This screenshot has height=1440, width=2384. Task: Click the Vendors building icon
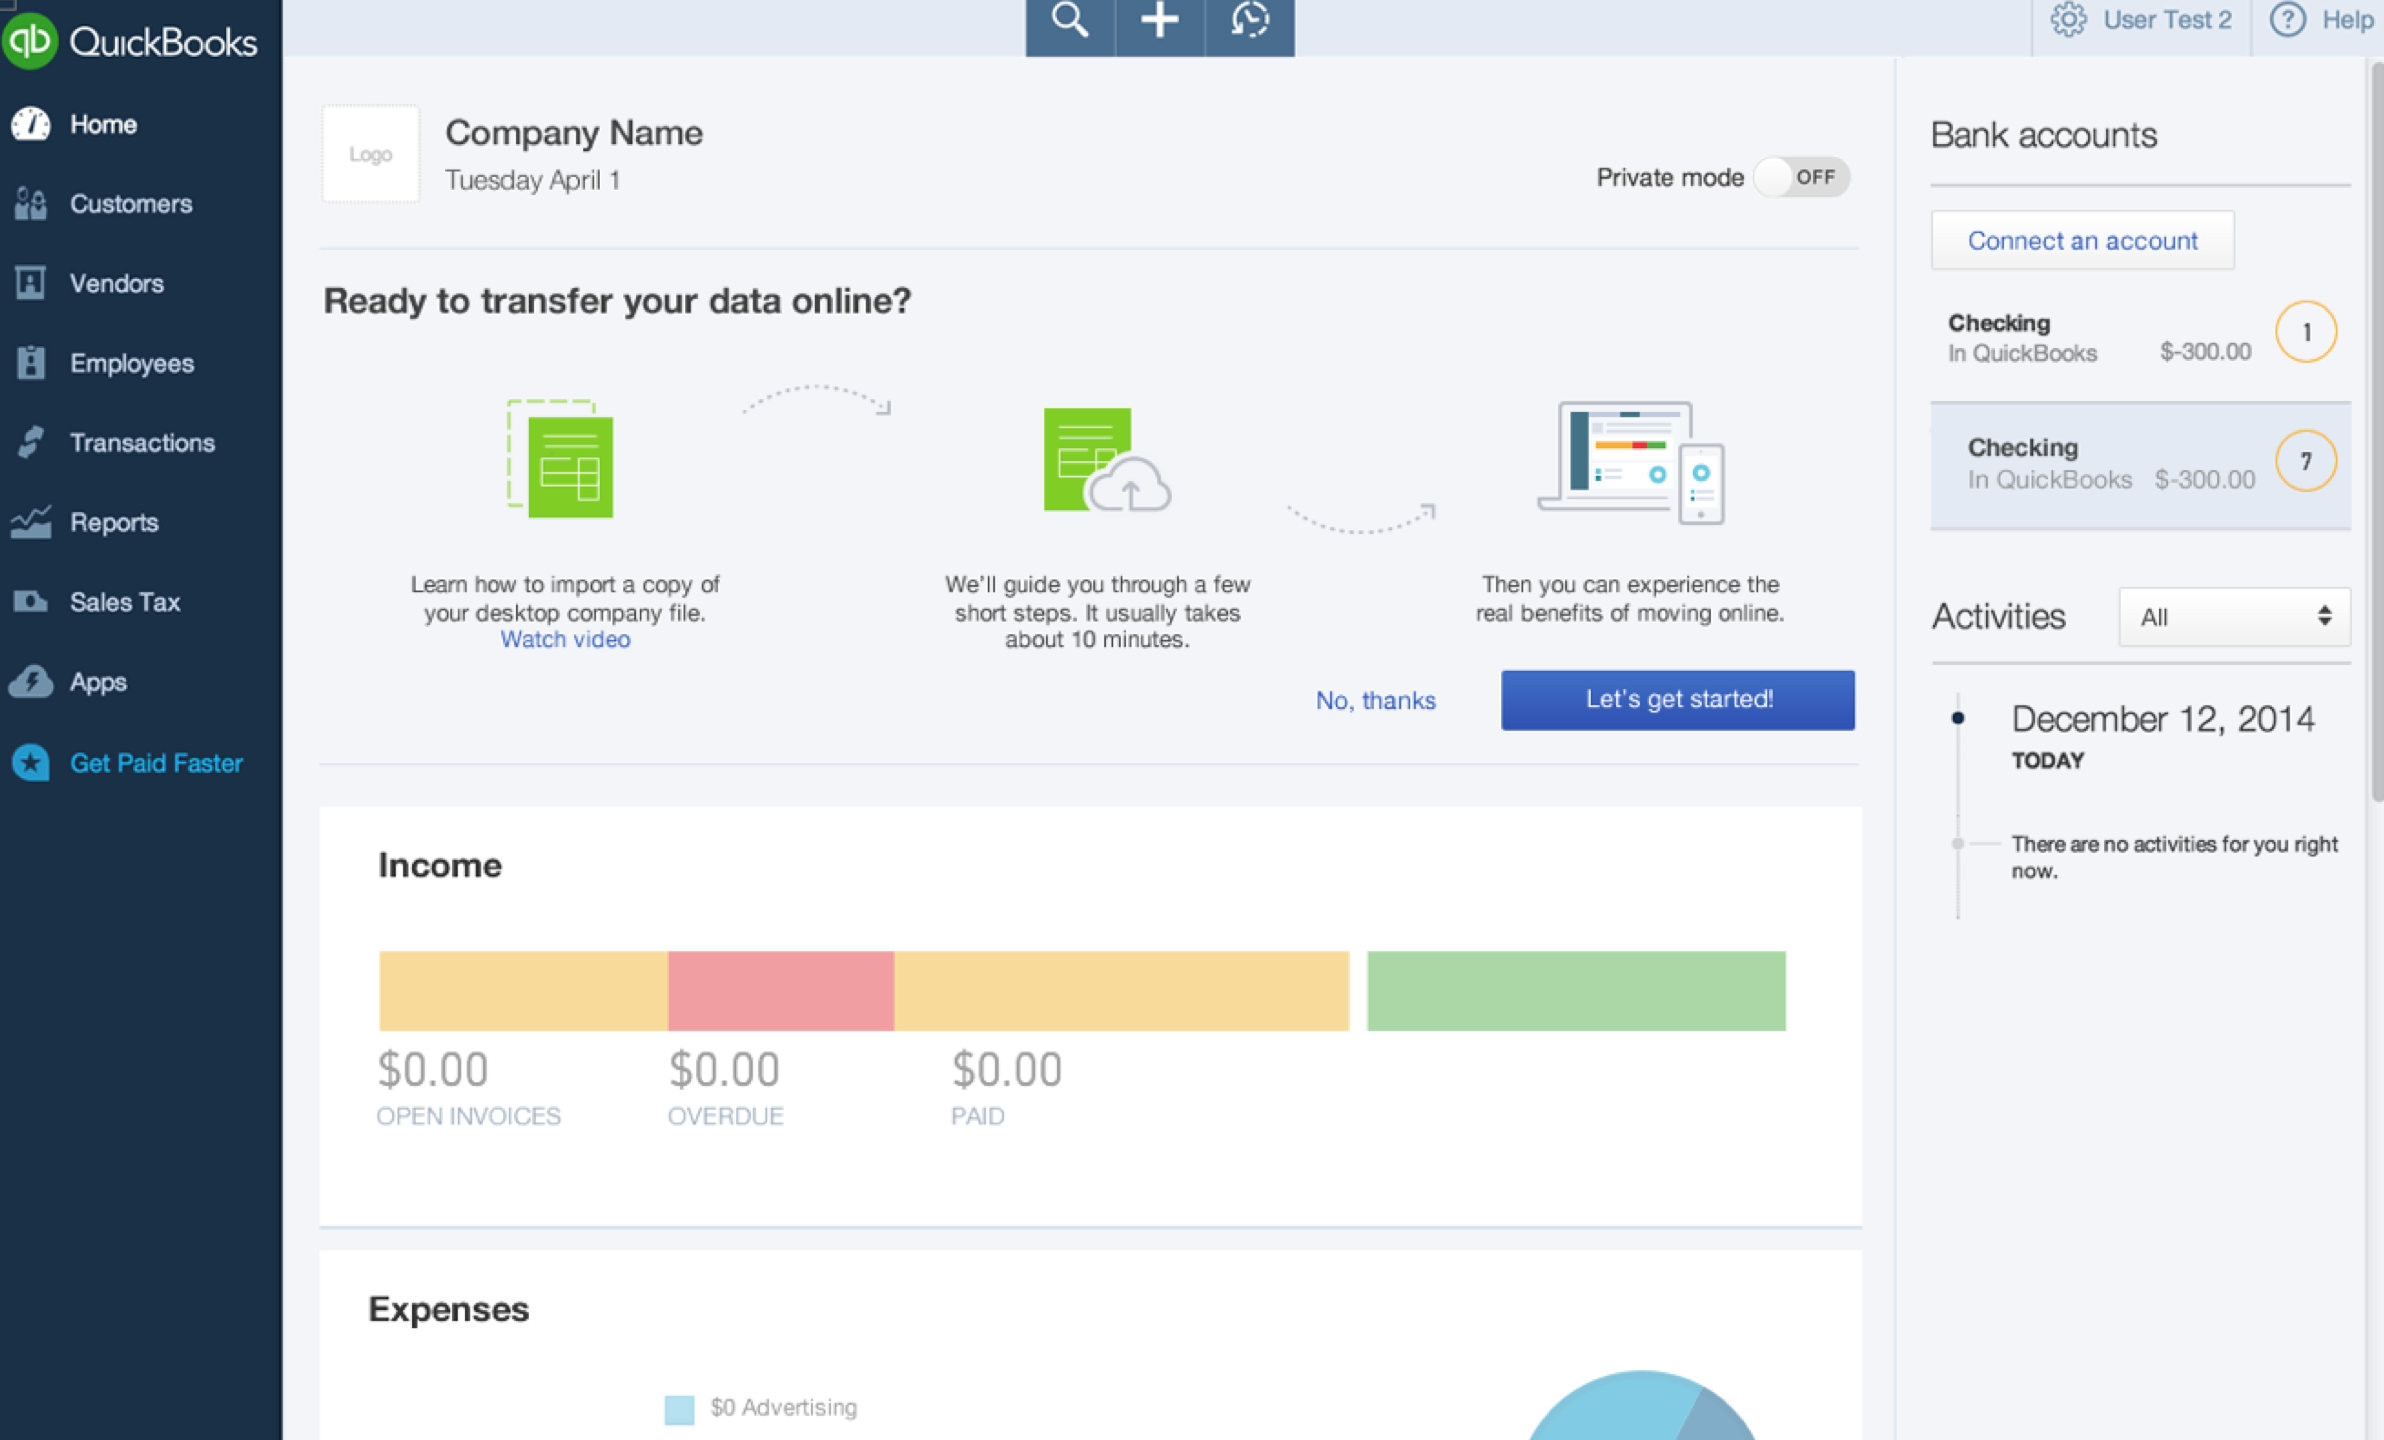[30, 283]
